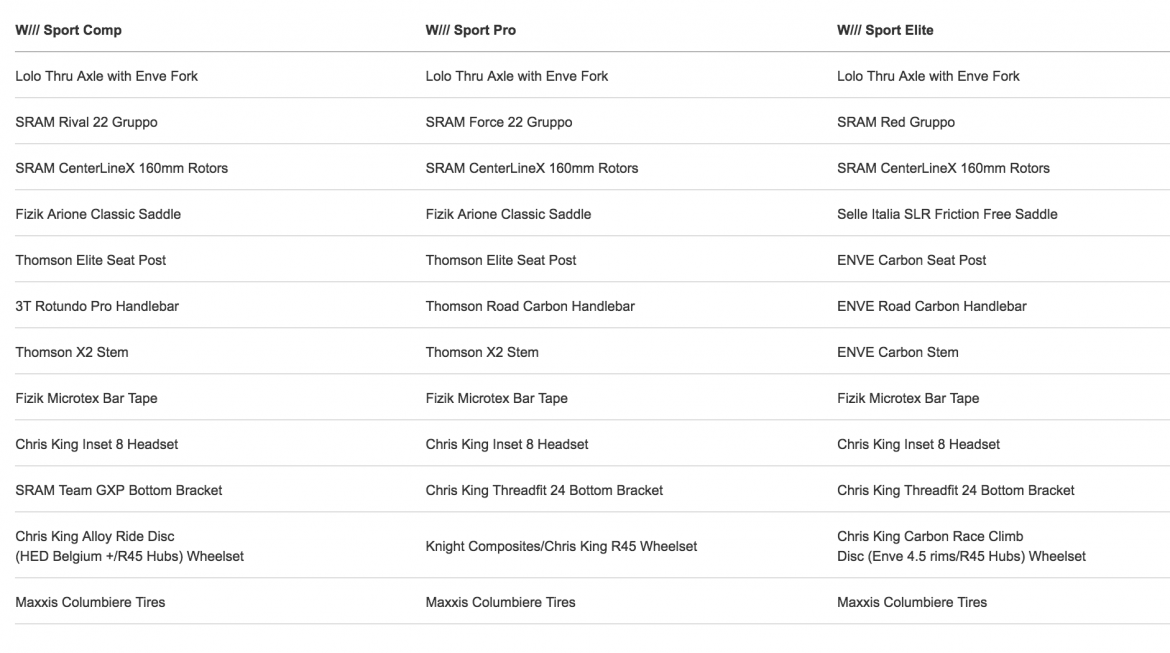
Task: Click the W/// Sport Pro column header
Action: click(x=471, y=30)
